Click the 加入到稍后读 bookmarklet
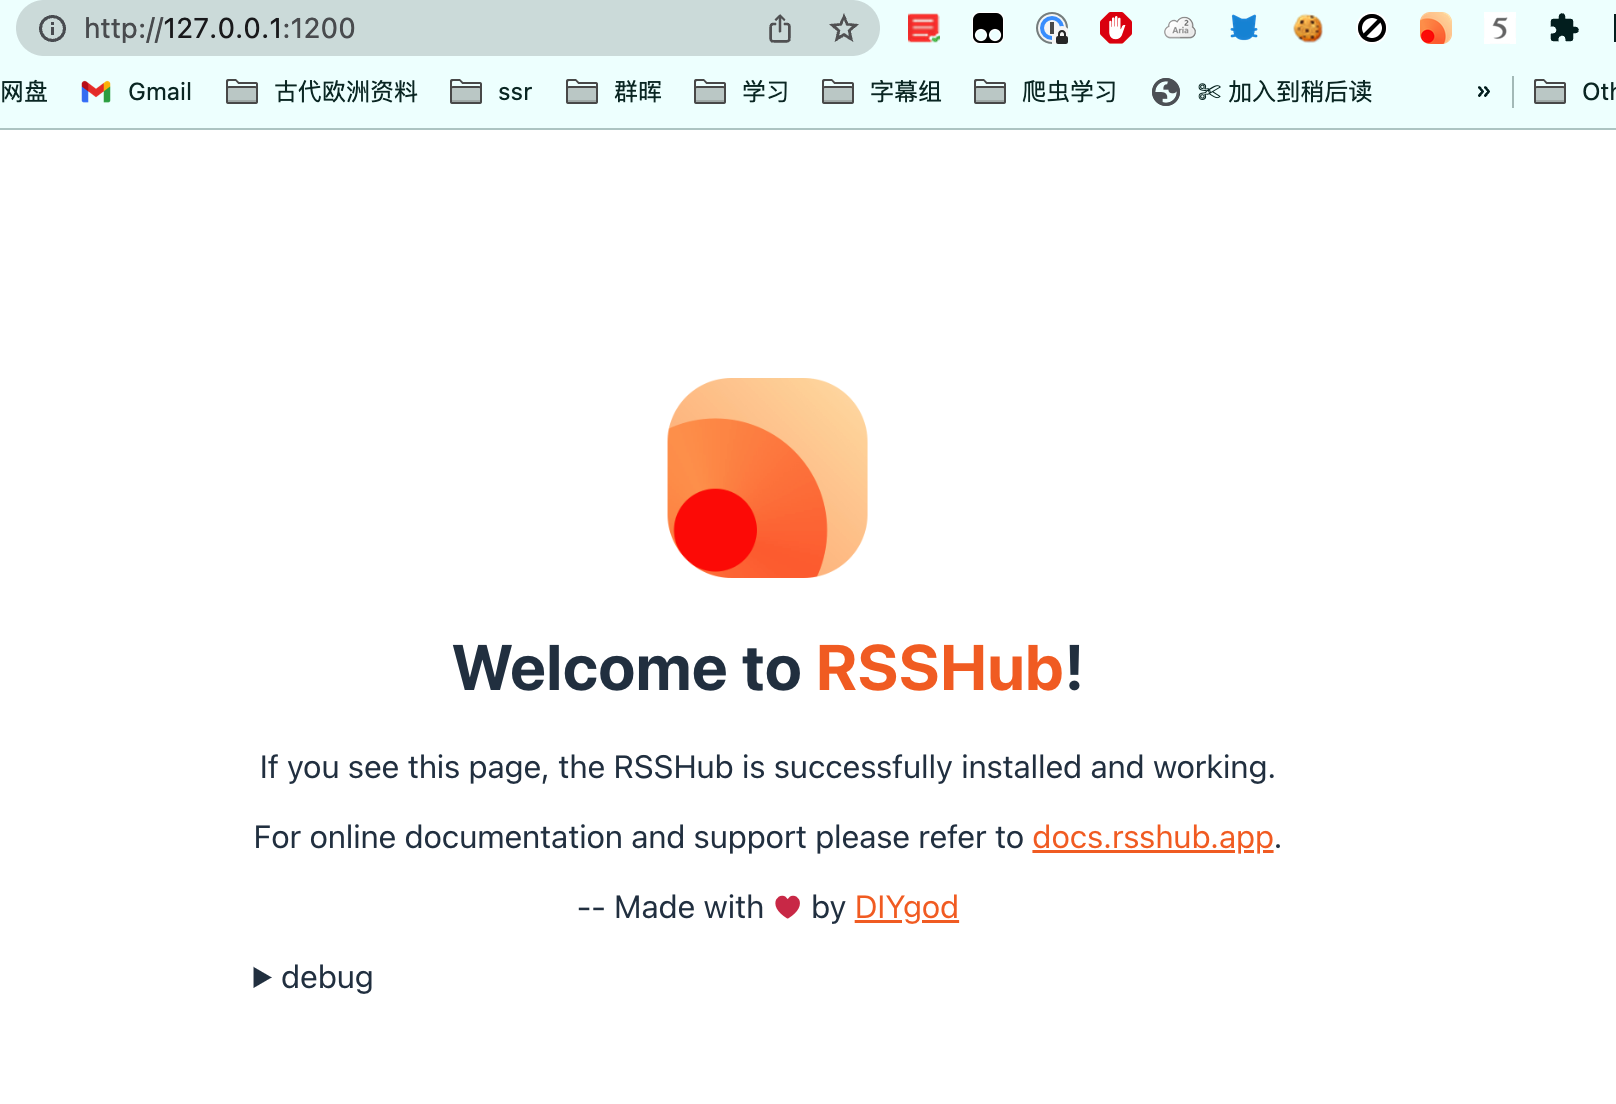The image size is (1616, 1104). pyautogui.click(x=1262, y=92)
